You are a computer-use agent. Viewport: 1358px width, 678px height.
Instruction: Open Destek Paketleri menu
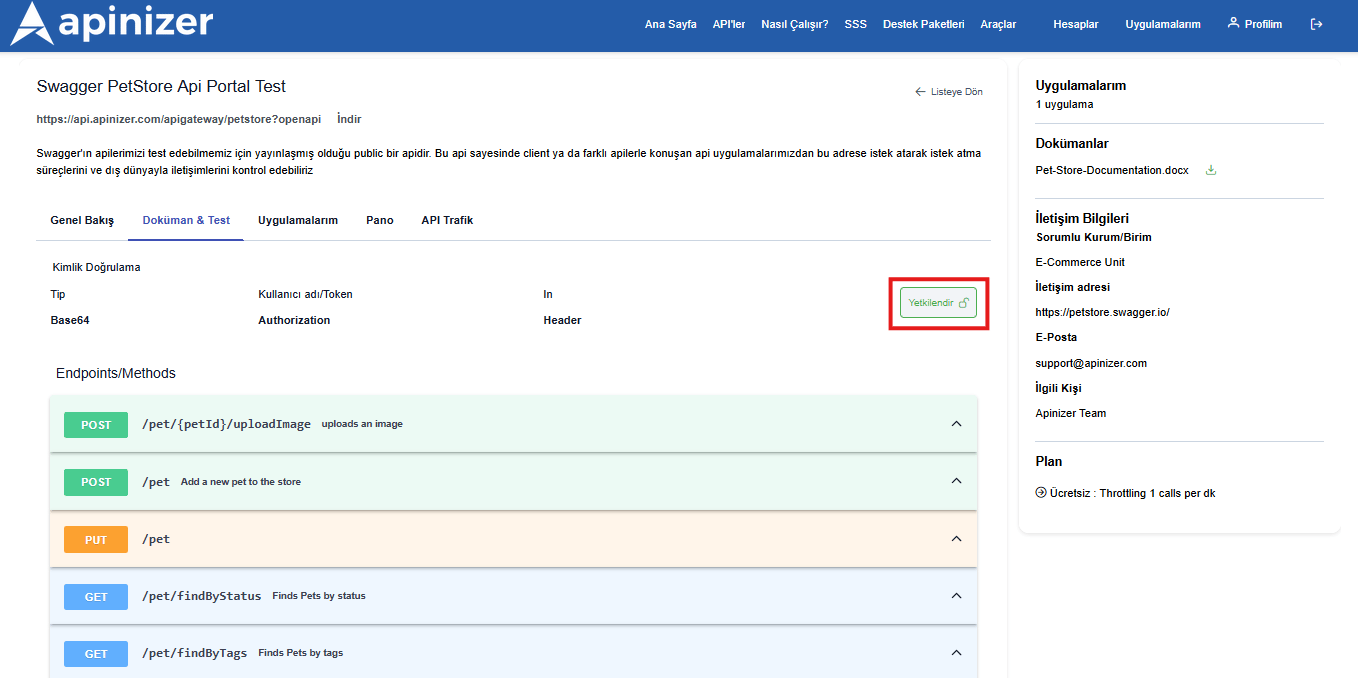[923, 24]
